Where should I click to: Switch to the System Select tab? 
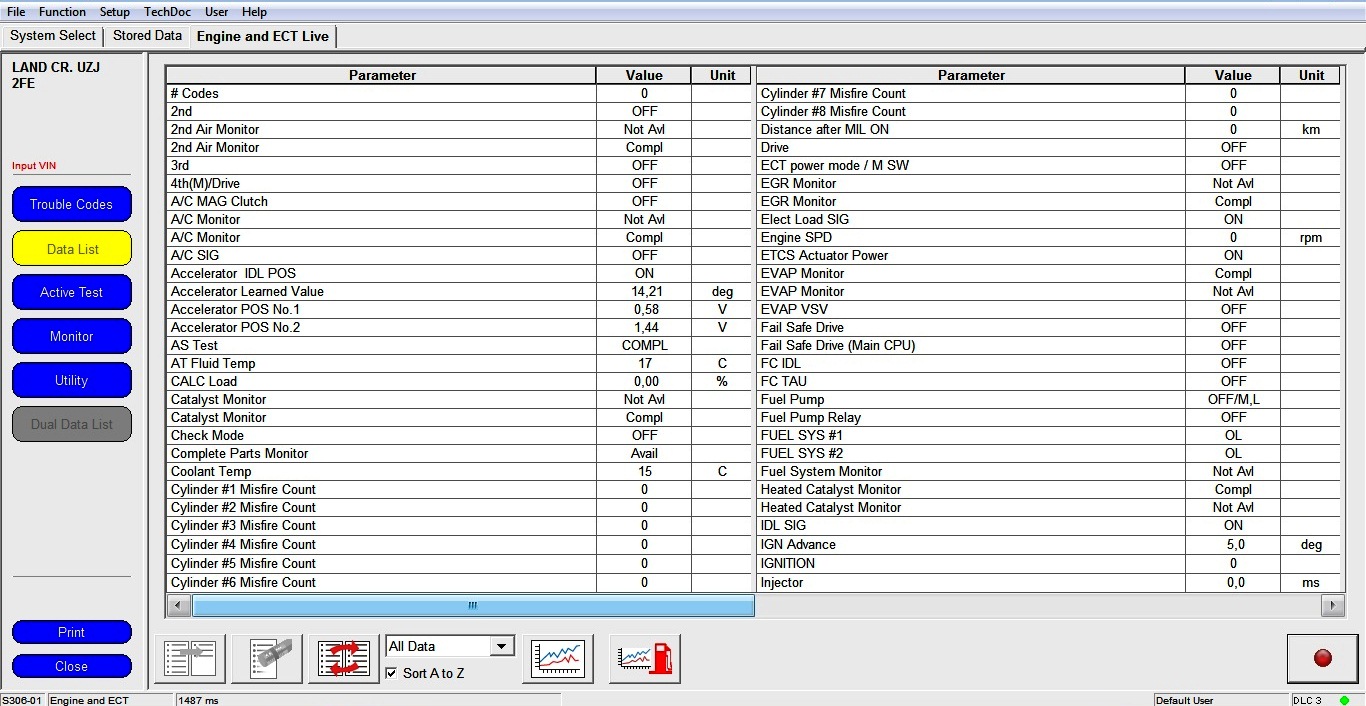pyautogui.click(x=53, y=36)
